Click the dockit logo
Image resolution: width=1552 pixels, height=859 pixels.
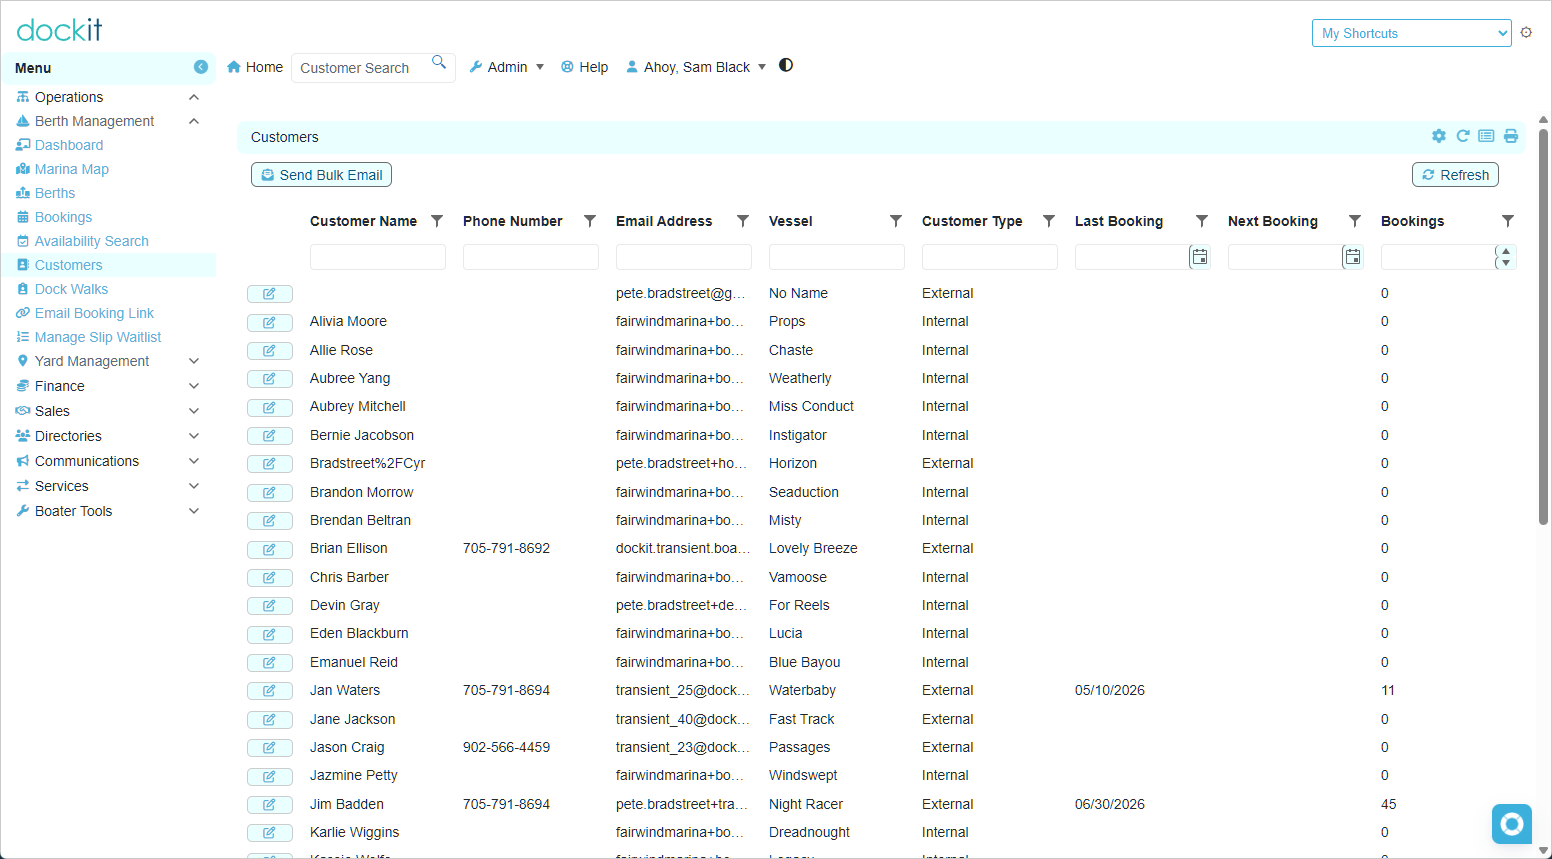coord(59,30)
